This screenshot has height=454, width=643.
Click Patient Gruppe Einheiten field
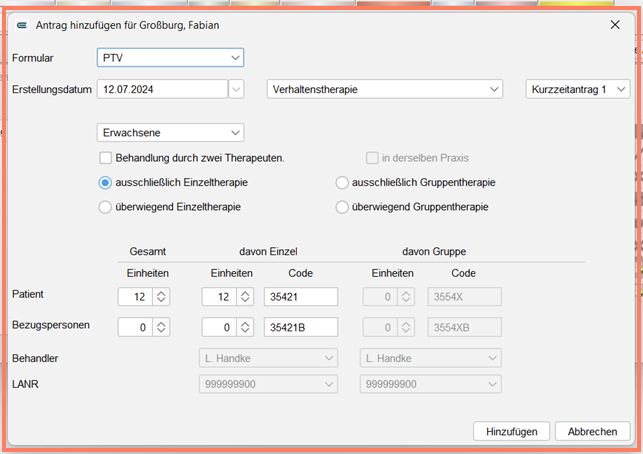(x=380, y=297)
